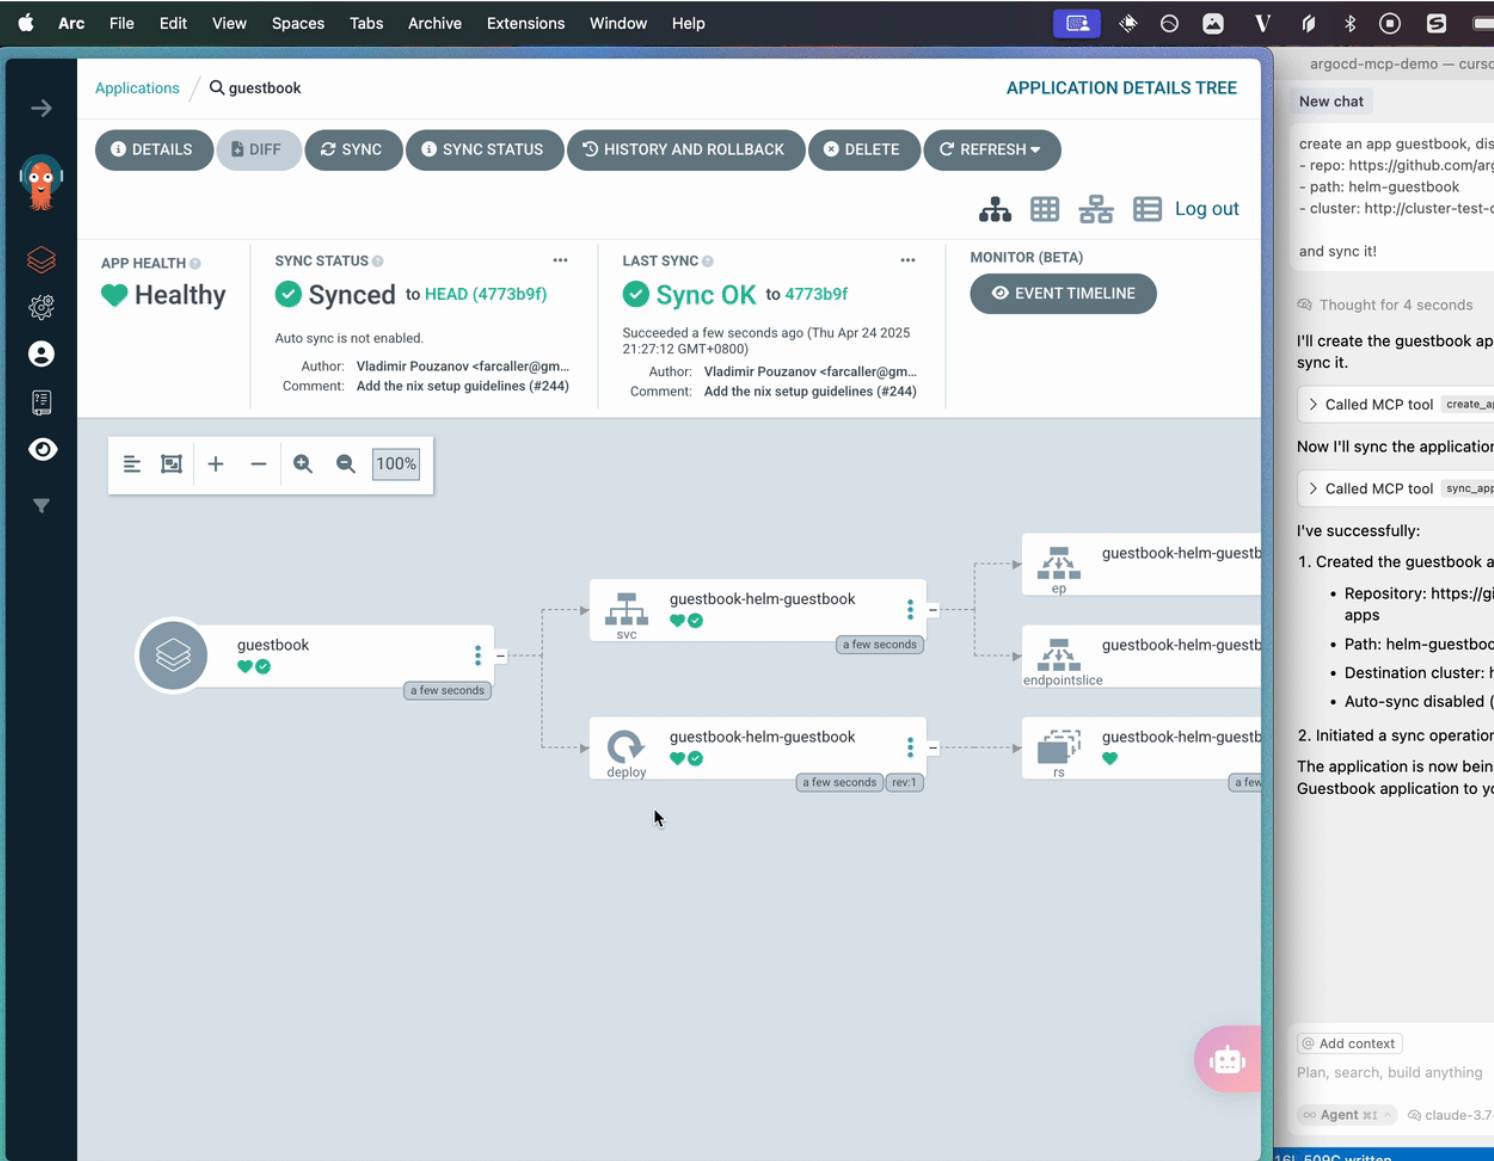Click the 100% zoom level field
Screen dimensions: 1494x1161
(396, 464)
